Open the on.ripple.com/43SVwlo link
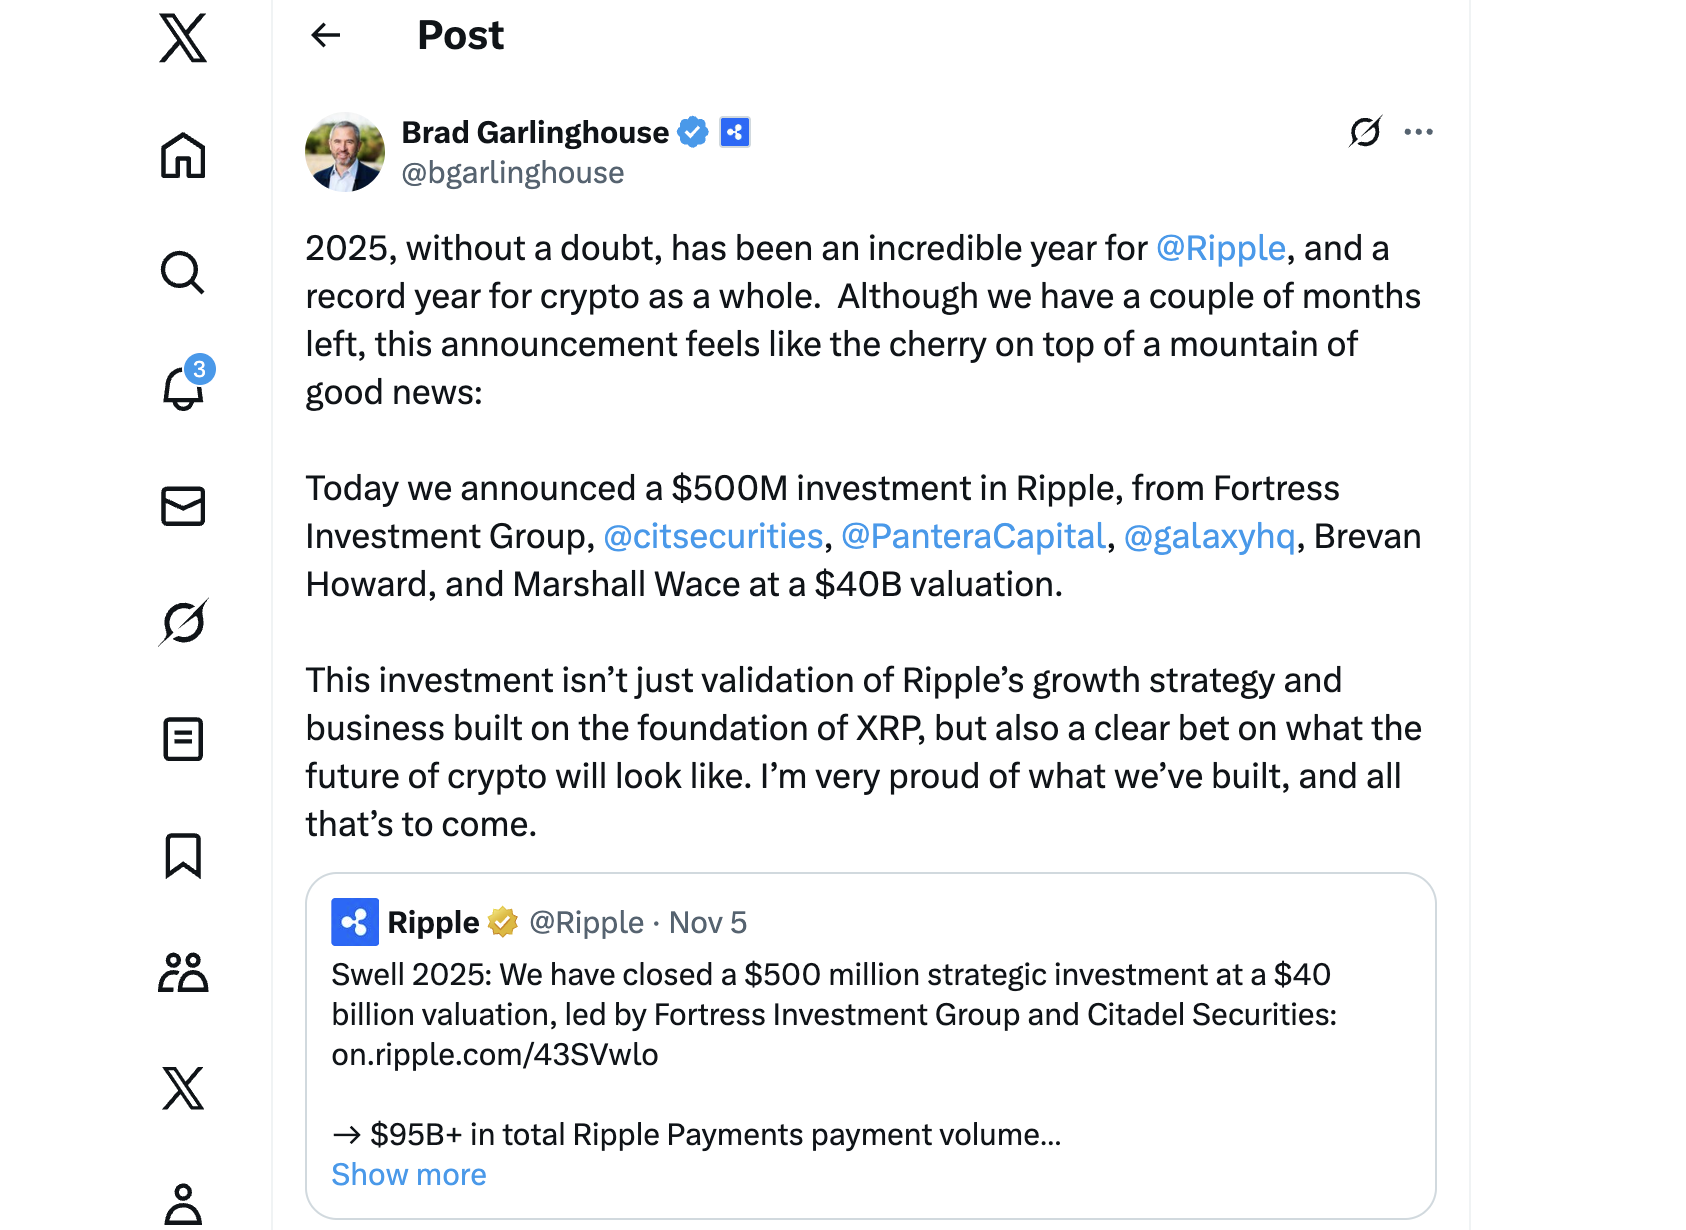Screen dimensions: 1686x1230 click(495, 1054)
